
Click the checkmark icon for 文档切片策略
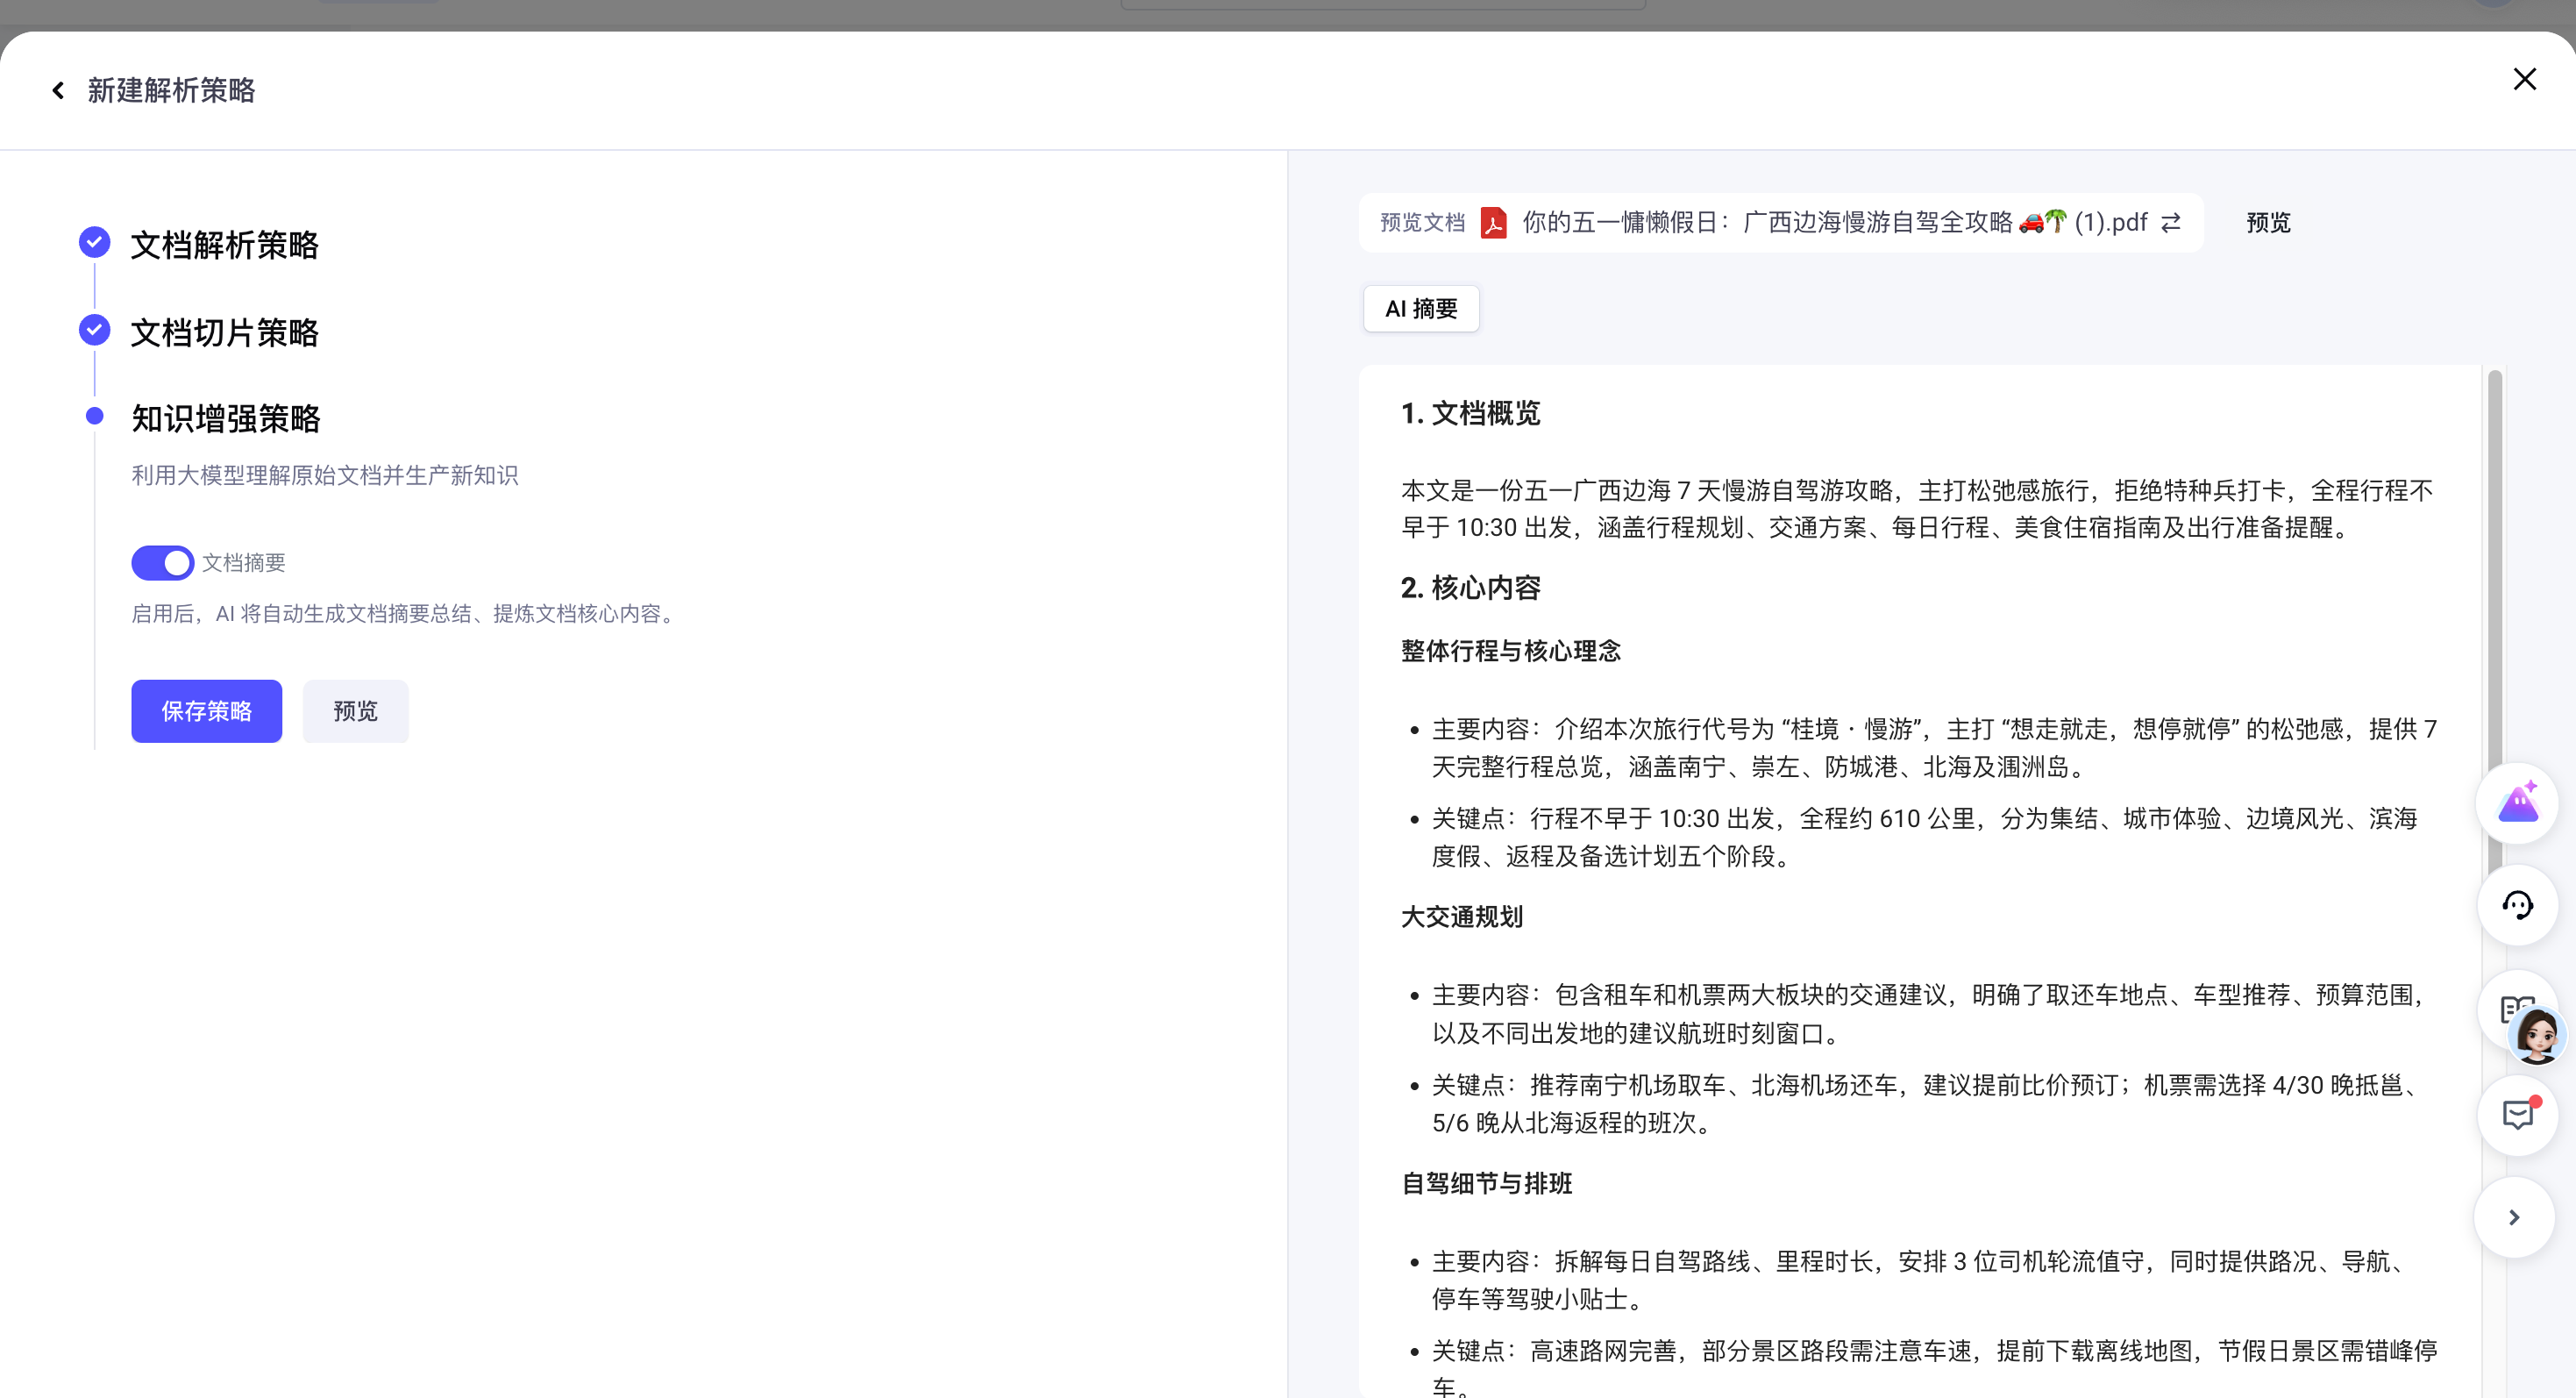pyautogui.click(x=94, y=329)
